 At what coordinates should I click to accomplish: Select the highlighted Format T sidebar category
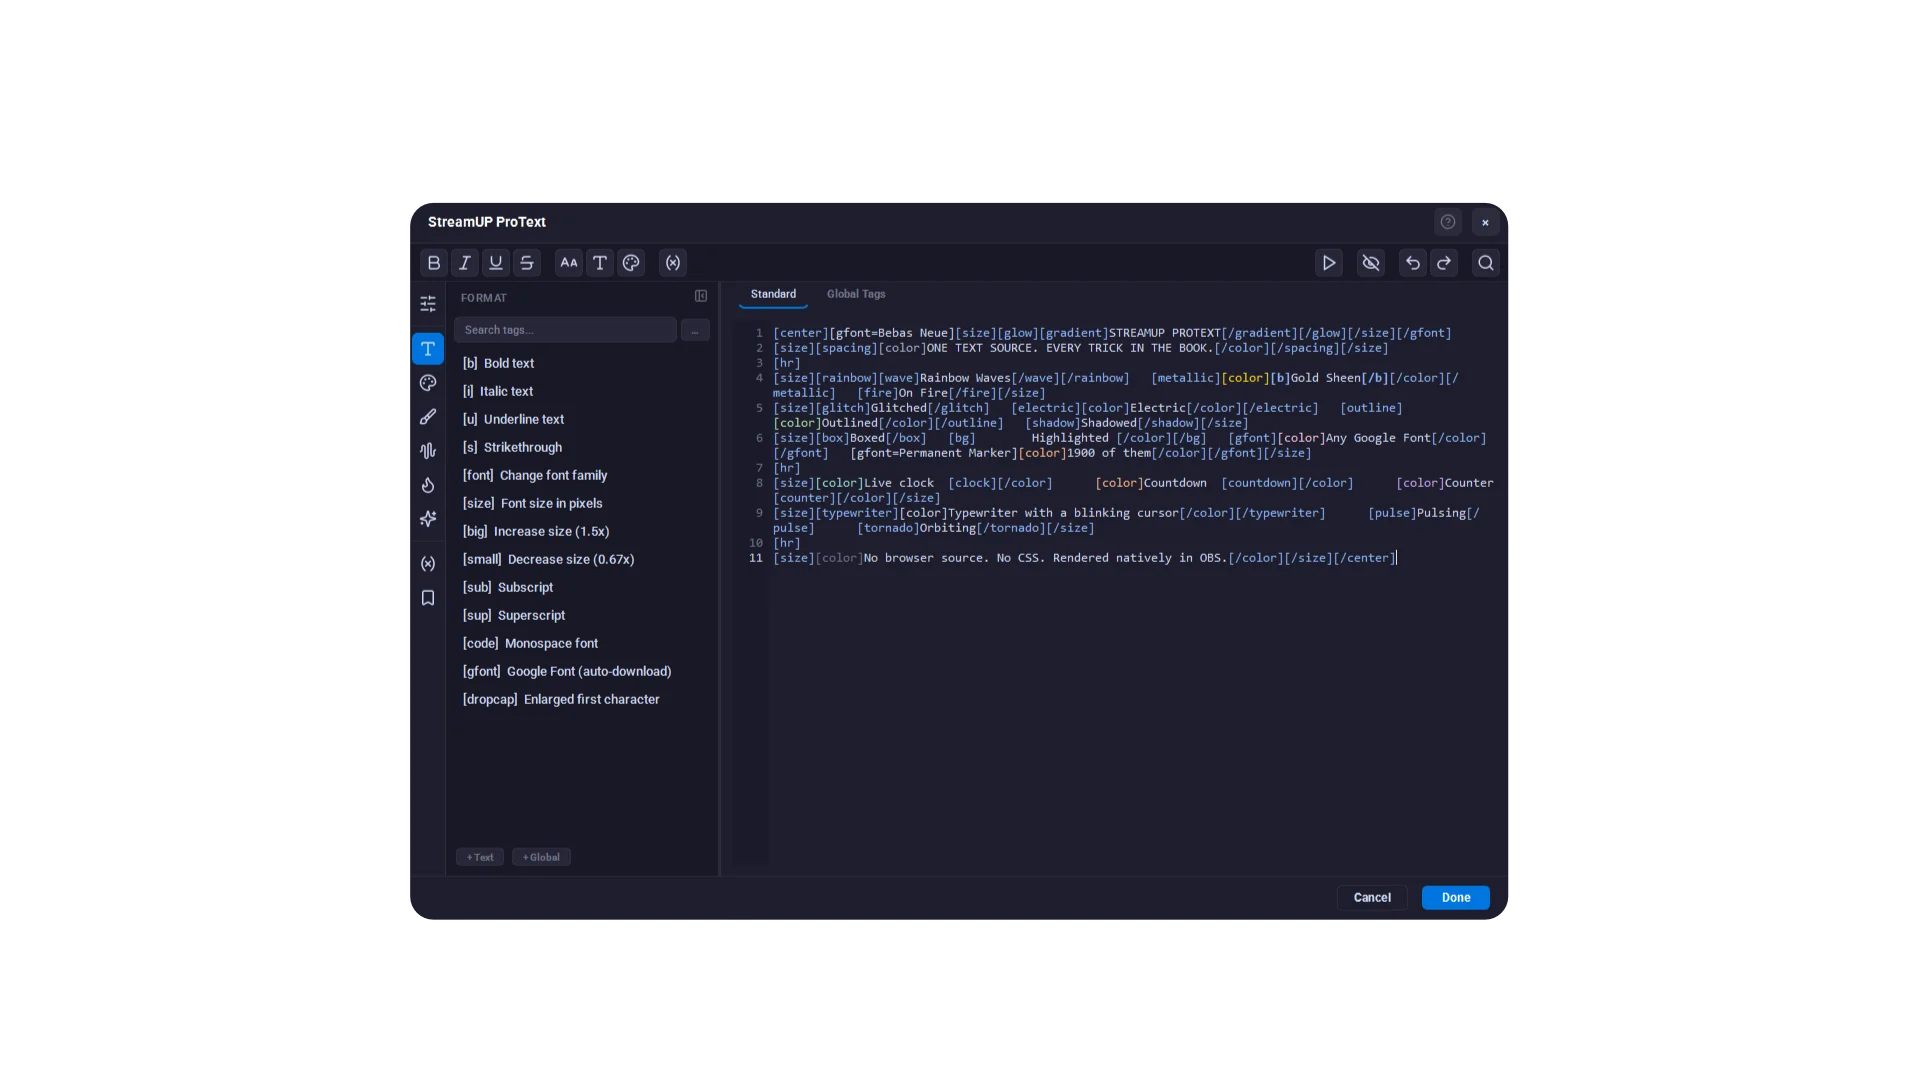coord(428,349)
